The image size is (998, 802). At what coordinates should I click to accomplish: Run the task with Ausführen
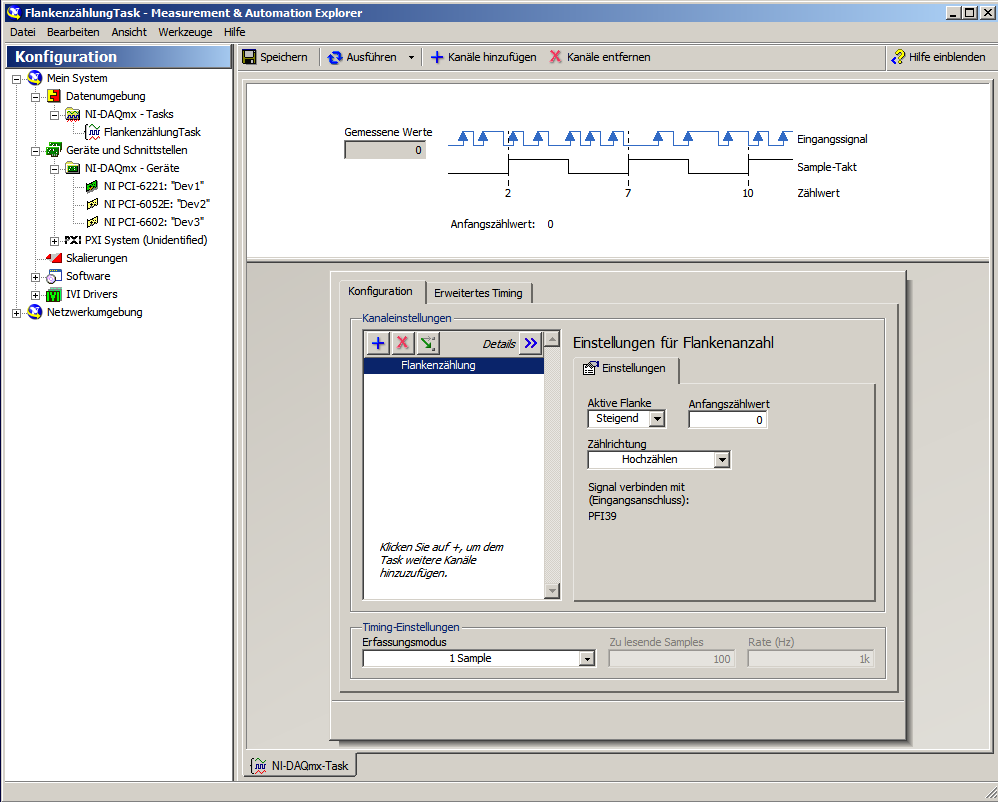click(x=362, y=57)
